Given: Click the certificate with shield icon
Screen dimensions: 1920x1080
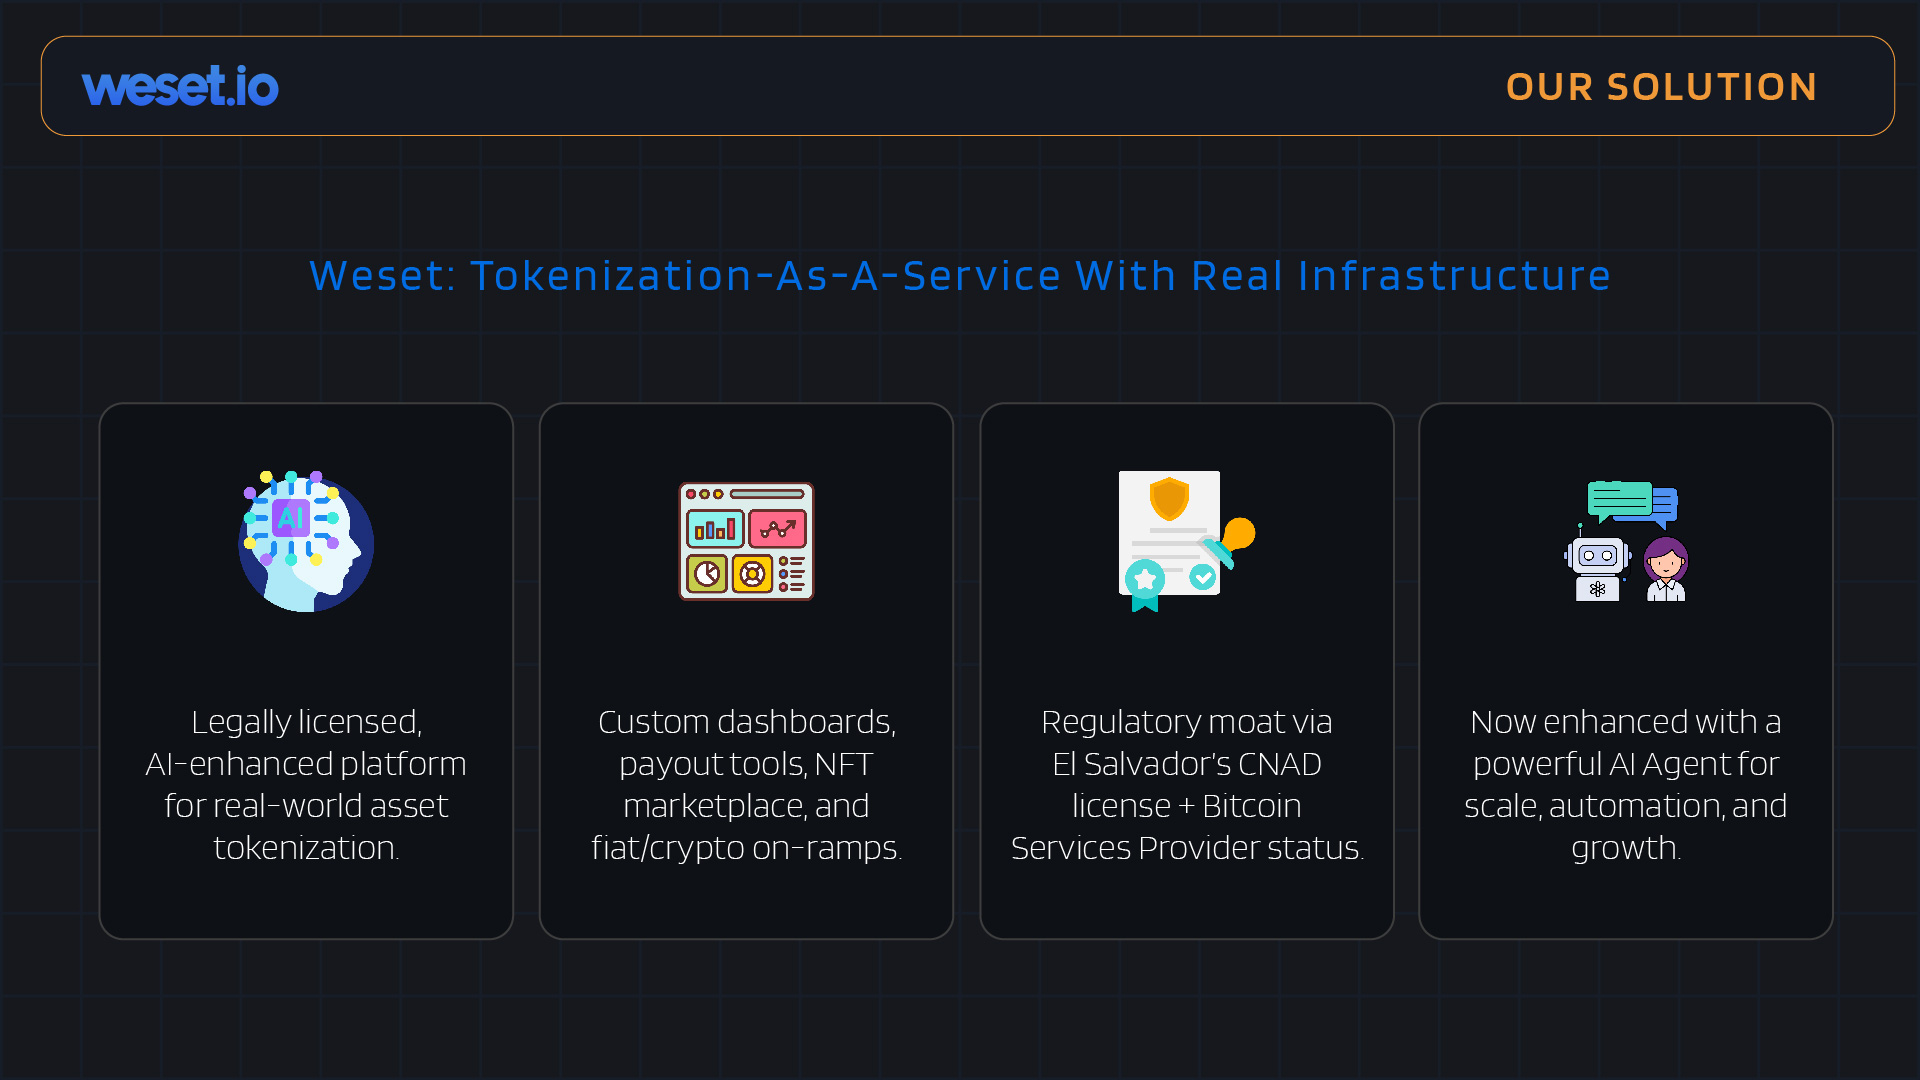Looking at the screenshot, I should point(1186,541).
